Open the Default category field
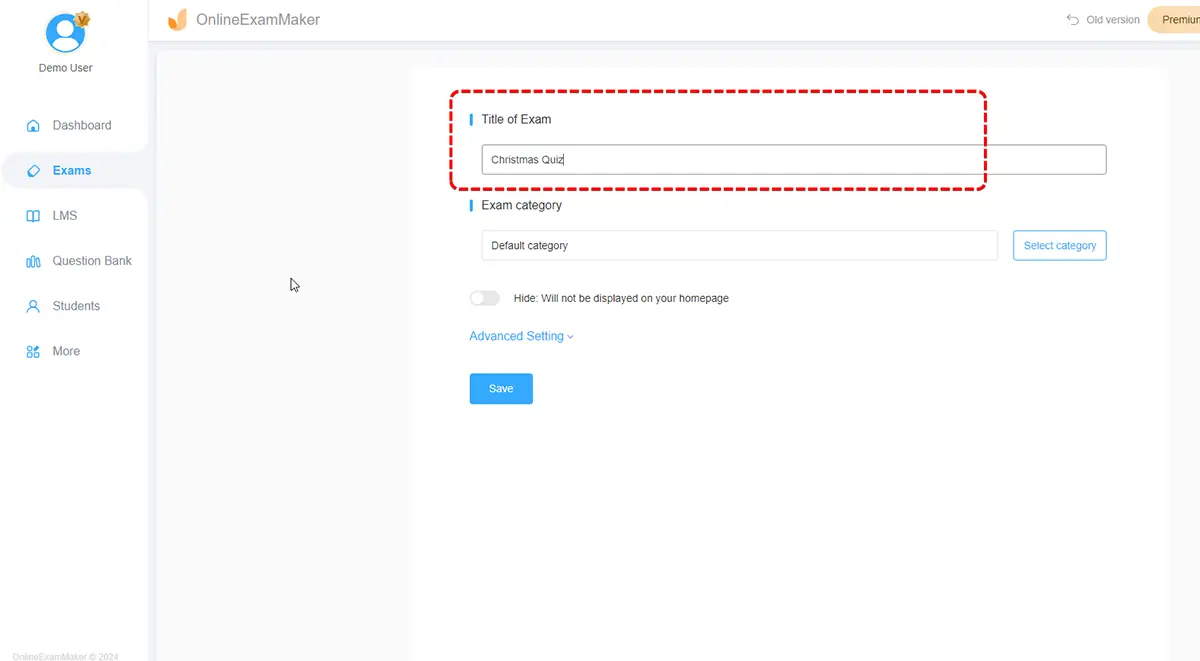 [x=739, y=246]
